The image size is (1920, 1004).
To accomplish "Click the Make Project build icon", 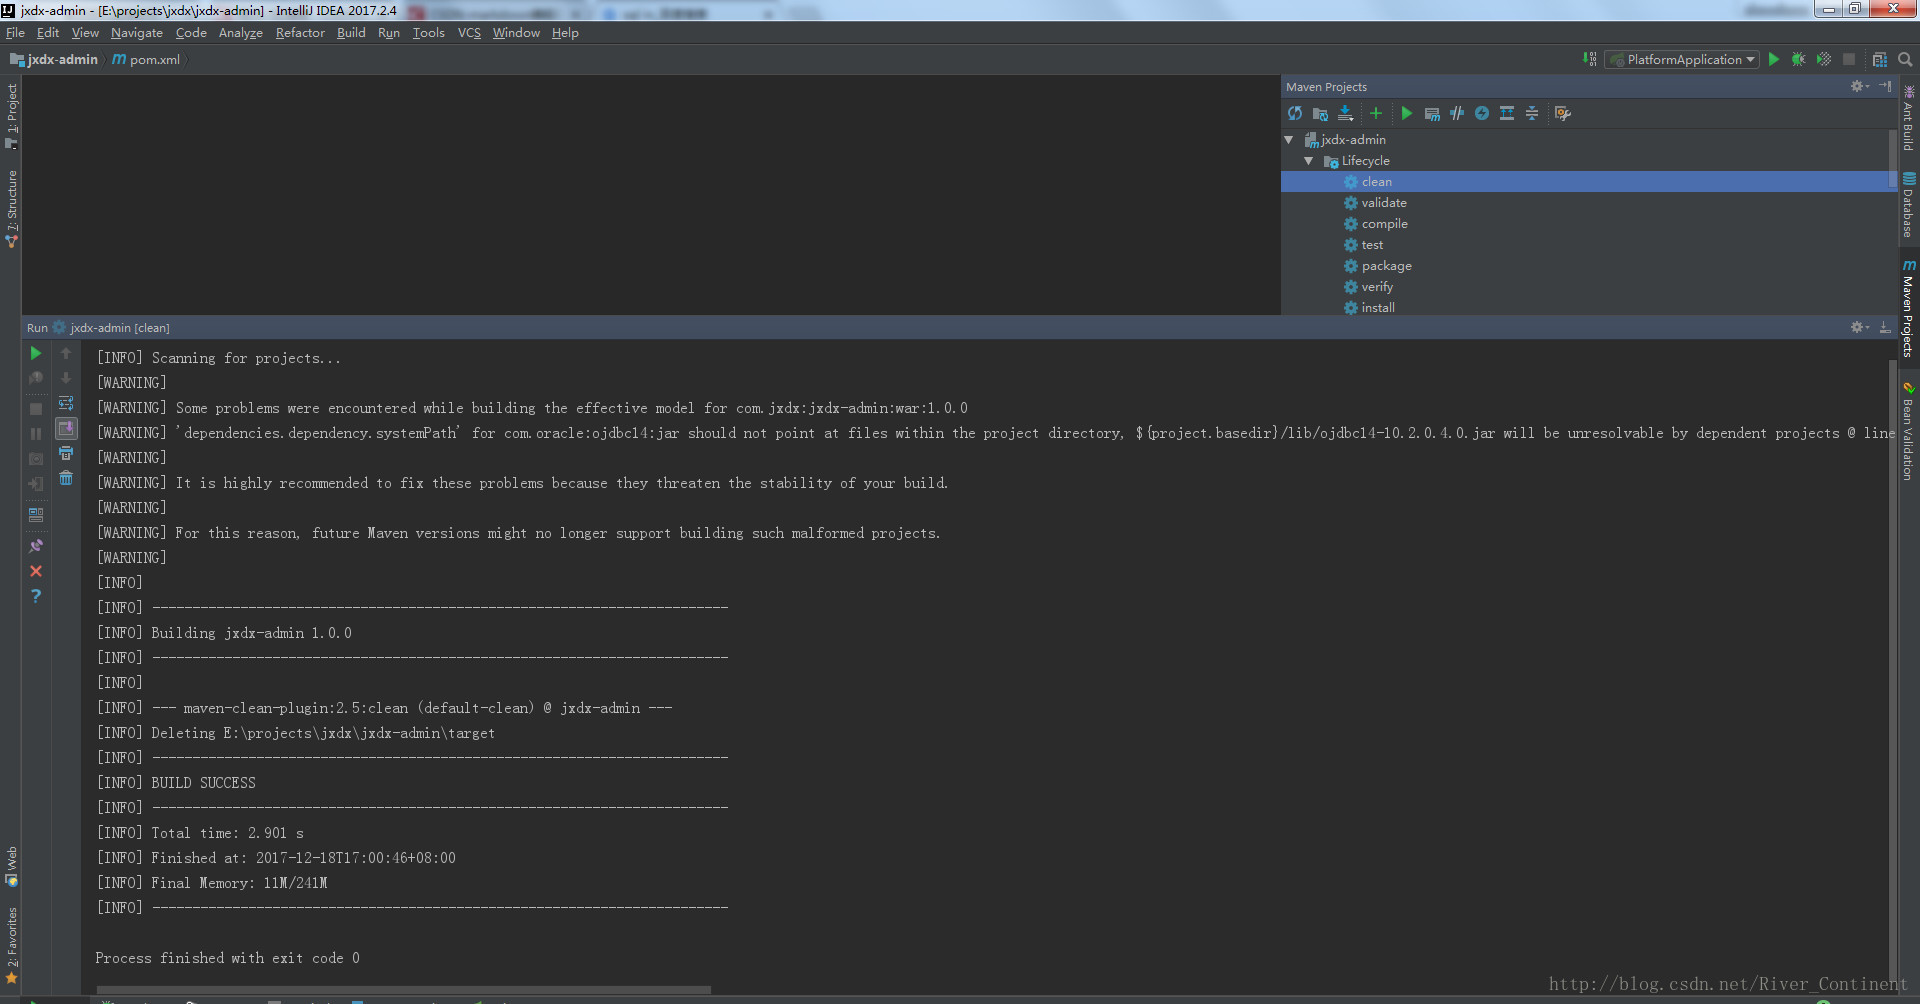I will tap(1590, 60).
